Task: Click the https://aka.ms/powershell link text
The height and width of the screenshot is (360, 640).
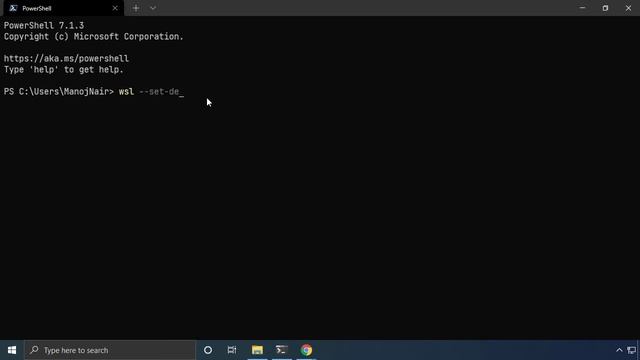Action: coord(66,58)
